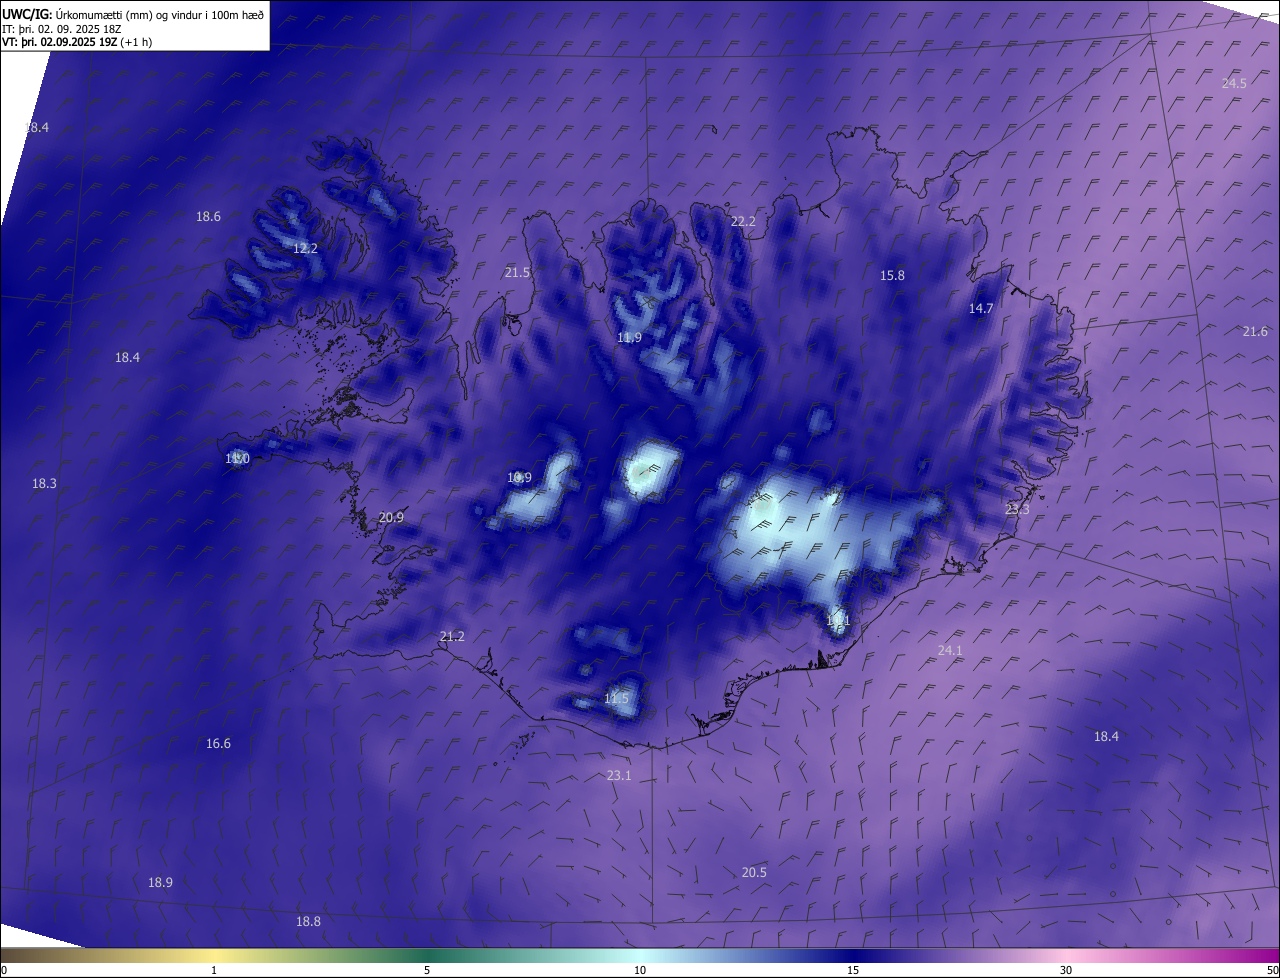Viewport: 1280px width, 978px height.
Task: Click the 22.2 value label
Action: (743, 221)
